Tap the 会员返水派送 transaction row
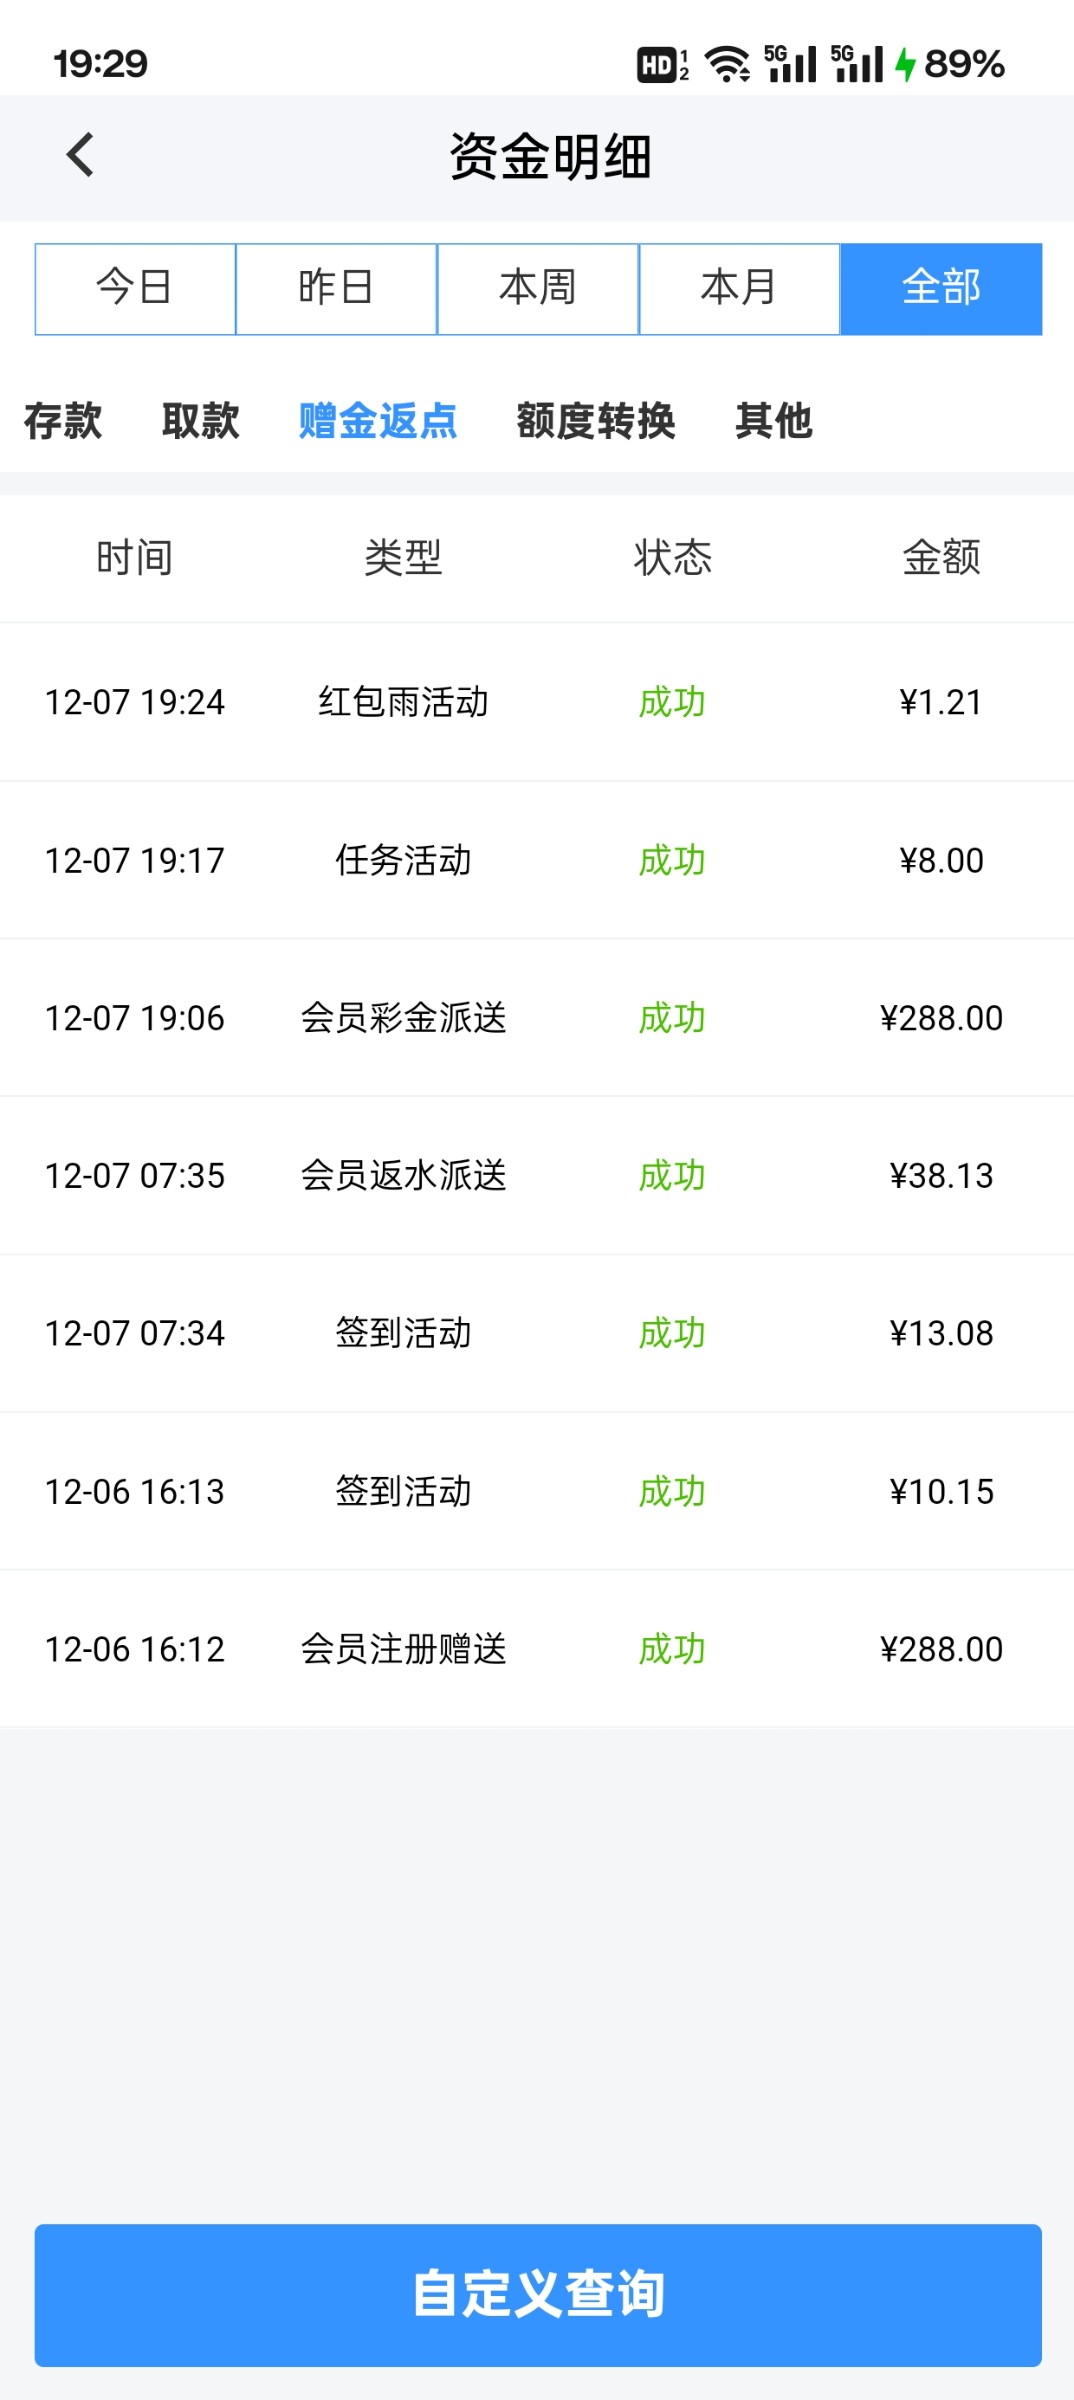 coord(537,1176)
